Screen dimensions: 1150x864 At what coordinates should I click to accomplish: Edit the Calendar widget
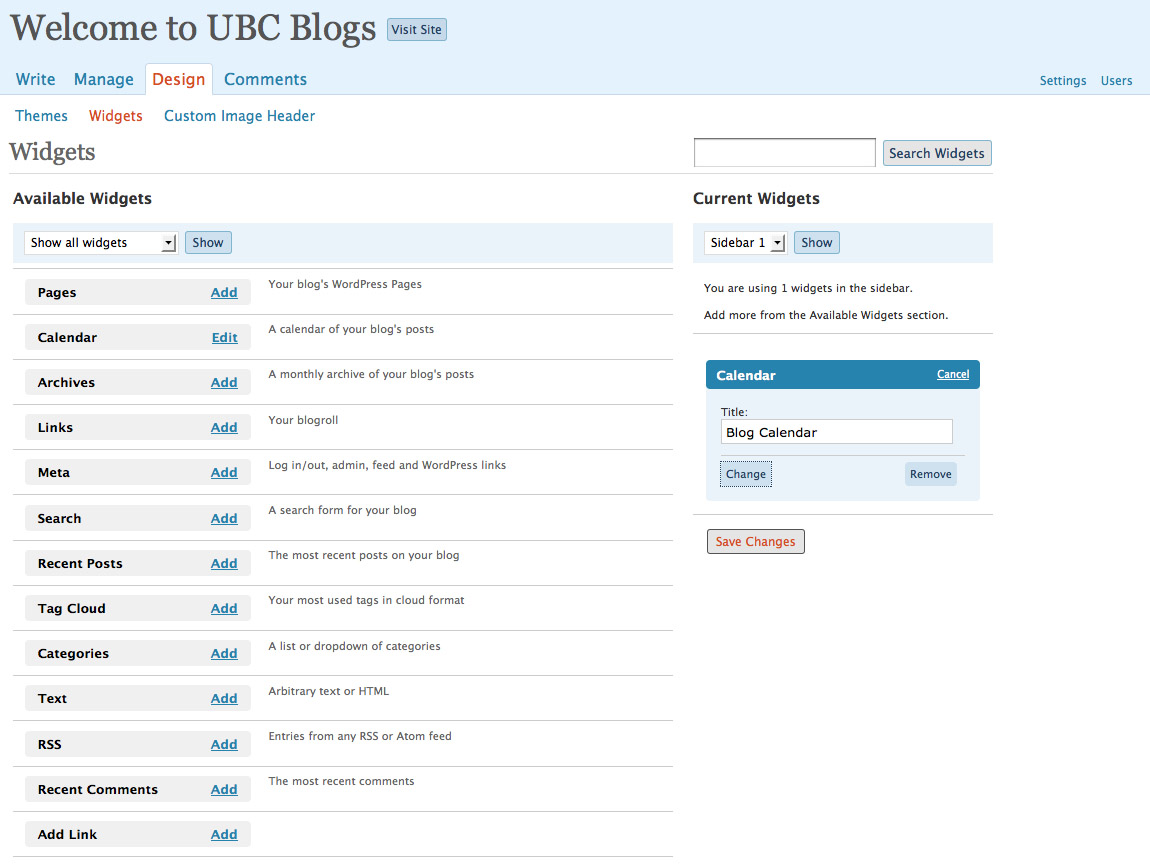(224, 337)
